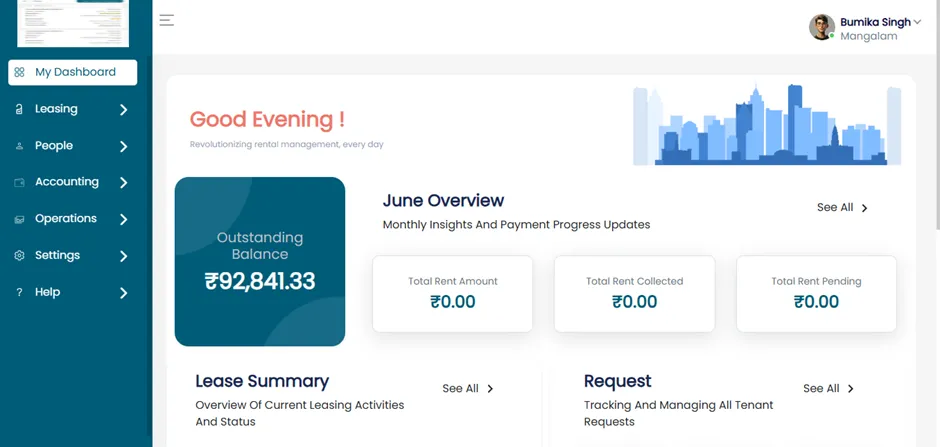Click the Request heading
940x447 pixels.
coord(617,381)
